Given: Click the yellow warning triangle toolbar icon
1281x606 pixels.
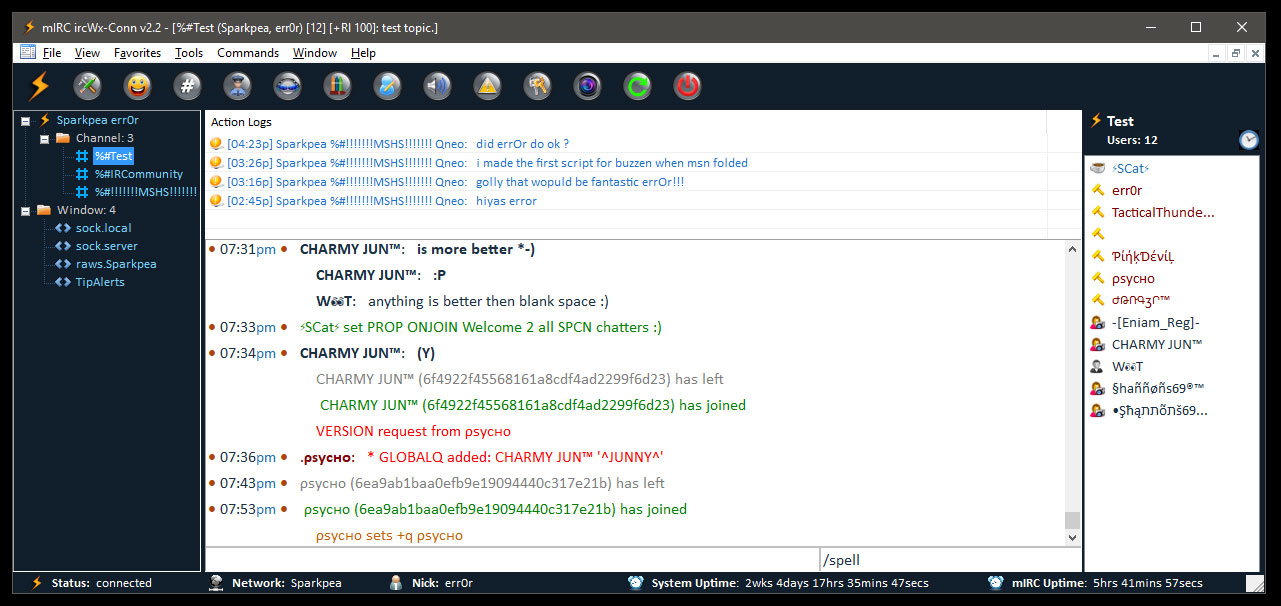Looking at the screenshot, I should point(488,86).
